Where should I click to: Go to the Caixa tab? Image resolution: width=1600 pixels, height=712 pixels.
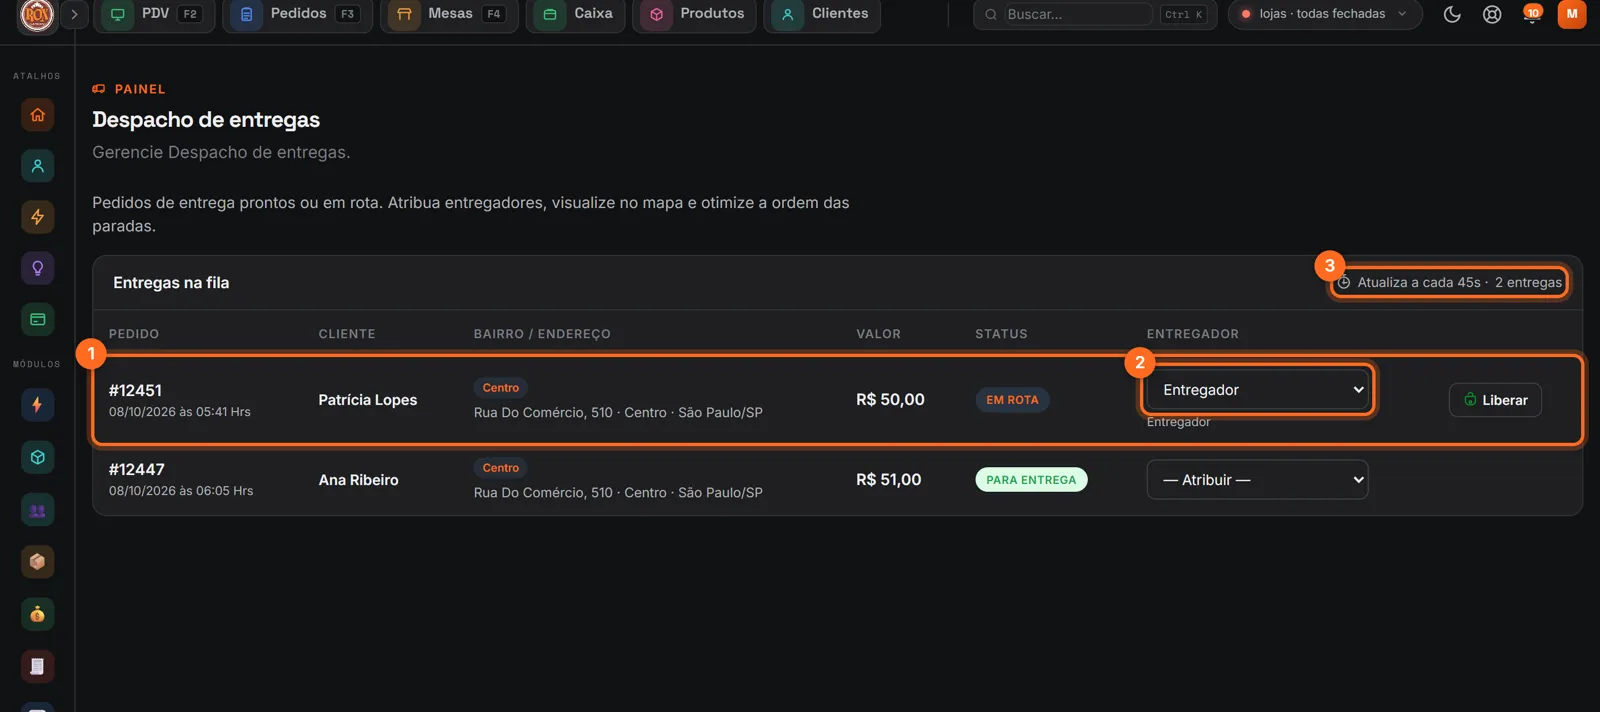coord(576,14)
